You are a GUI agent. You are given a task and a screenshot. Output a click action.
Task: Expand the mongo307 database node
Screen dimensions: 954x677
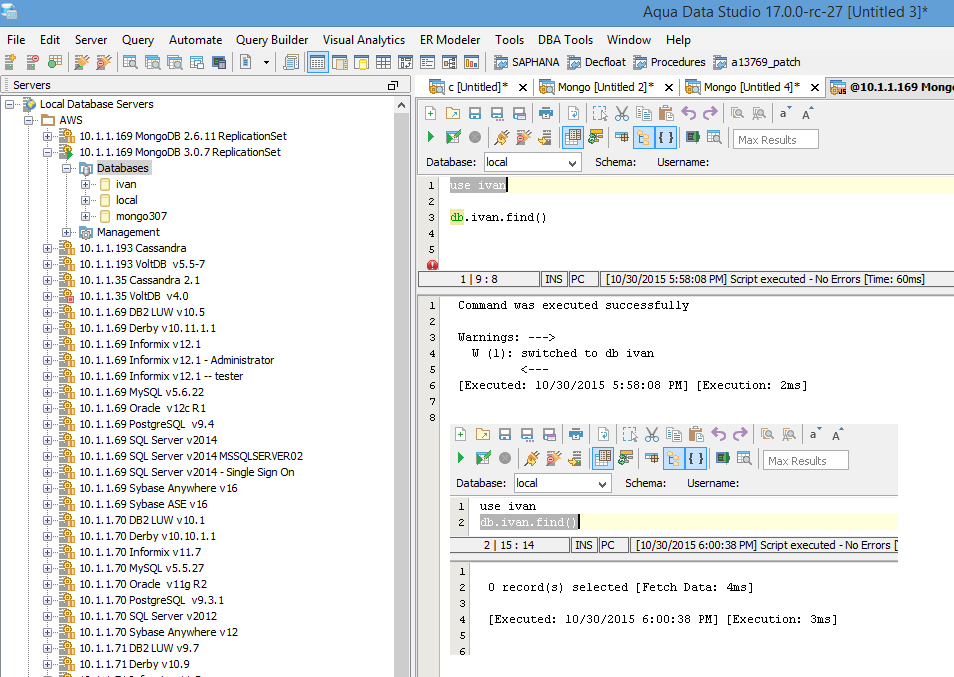coord(85,217)
